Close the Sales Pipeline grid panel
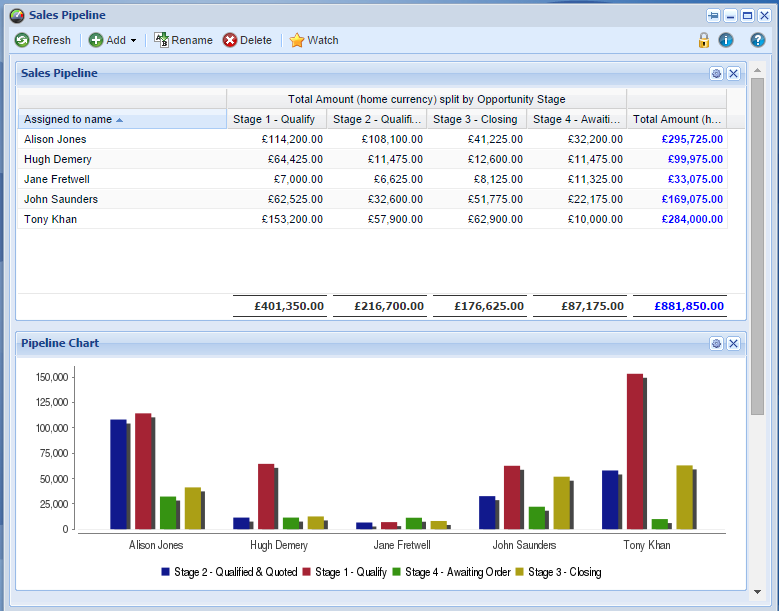Screen dimensions: 779x611 733,74
